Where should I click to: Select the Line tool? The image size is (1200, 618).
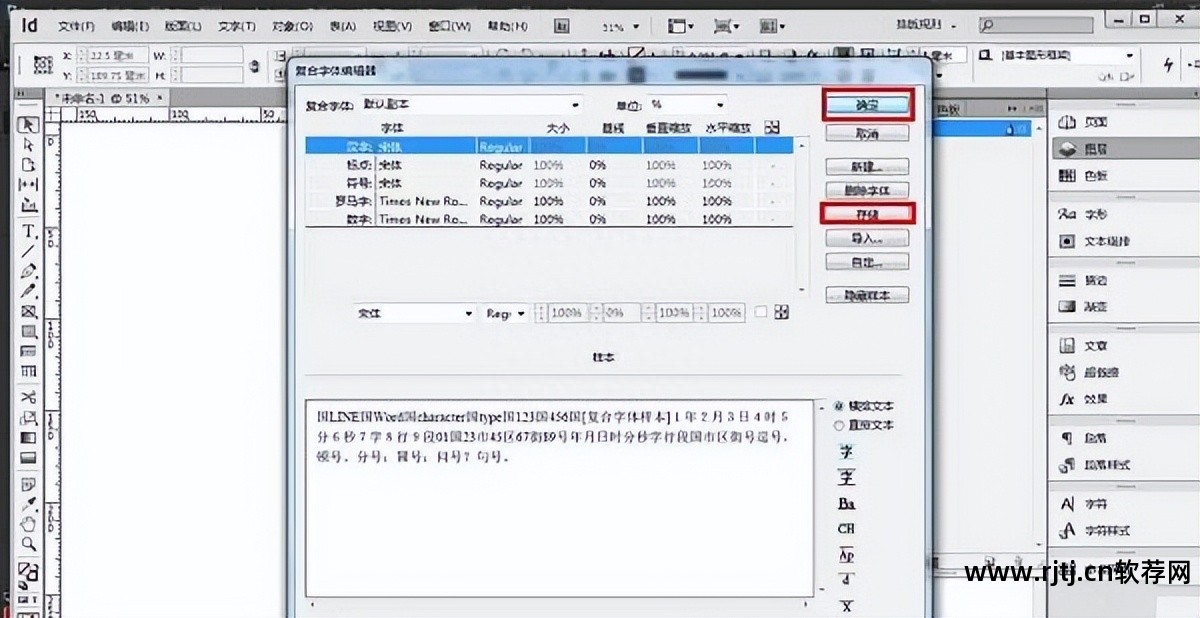pos(29,250)
